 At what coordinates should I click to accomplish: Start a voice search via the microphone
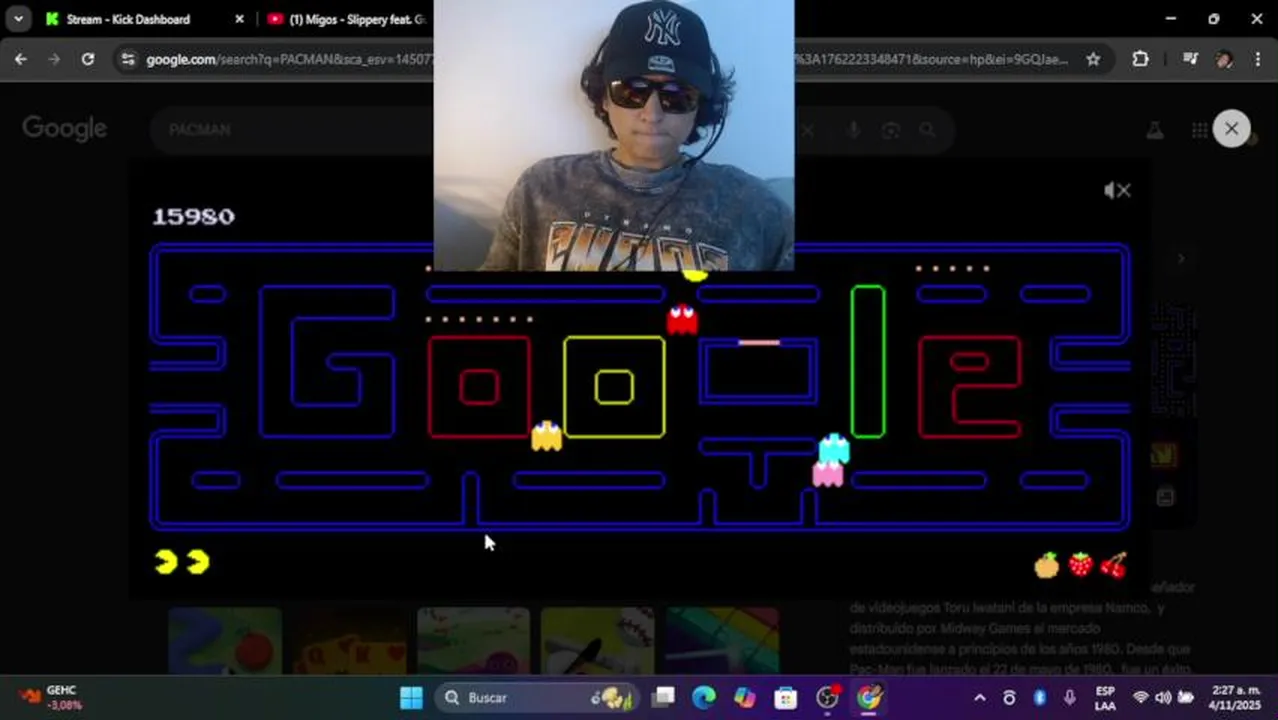point(853,130)
